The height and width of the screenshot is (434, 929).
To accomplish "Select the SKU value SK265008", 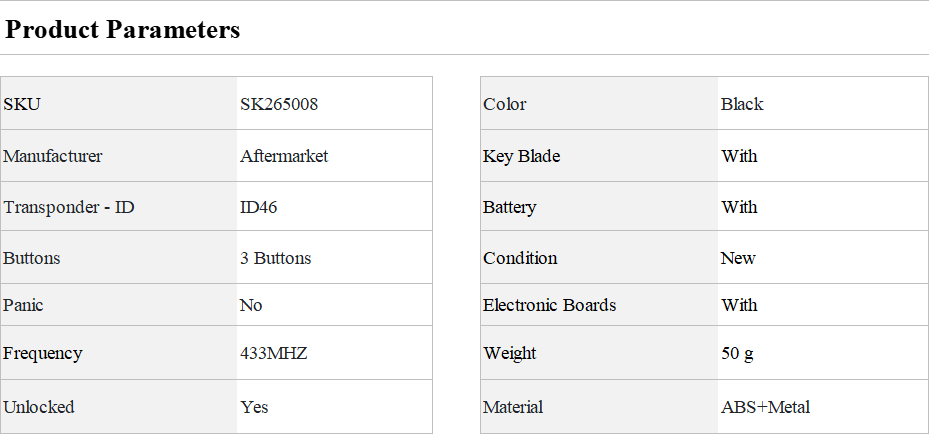I will click(279, 104).
